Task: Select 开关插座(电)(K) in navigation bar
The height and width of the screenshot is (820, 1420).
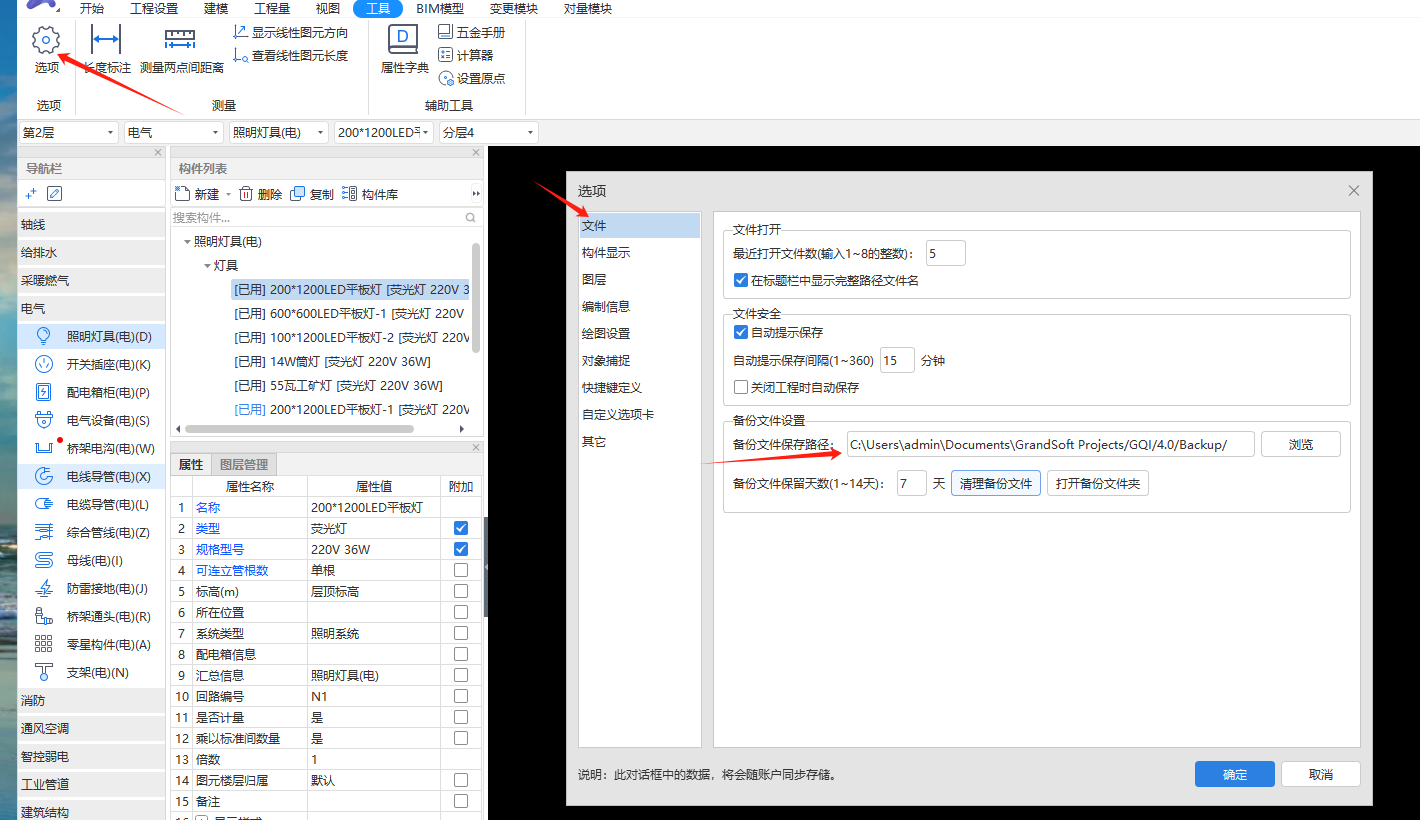Action: pos(92,365)
